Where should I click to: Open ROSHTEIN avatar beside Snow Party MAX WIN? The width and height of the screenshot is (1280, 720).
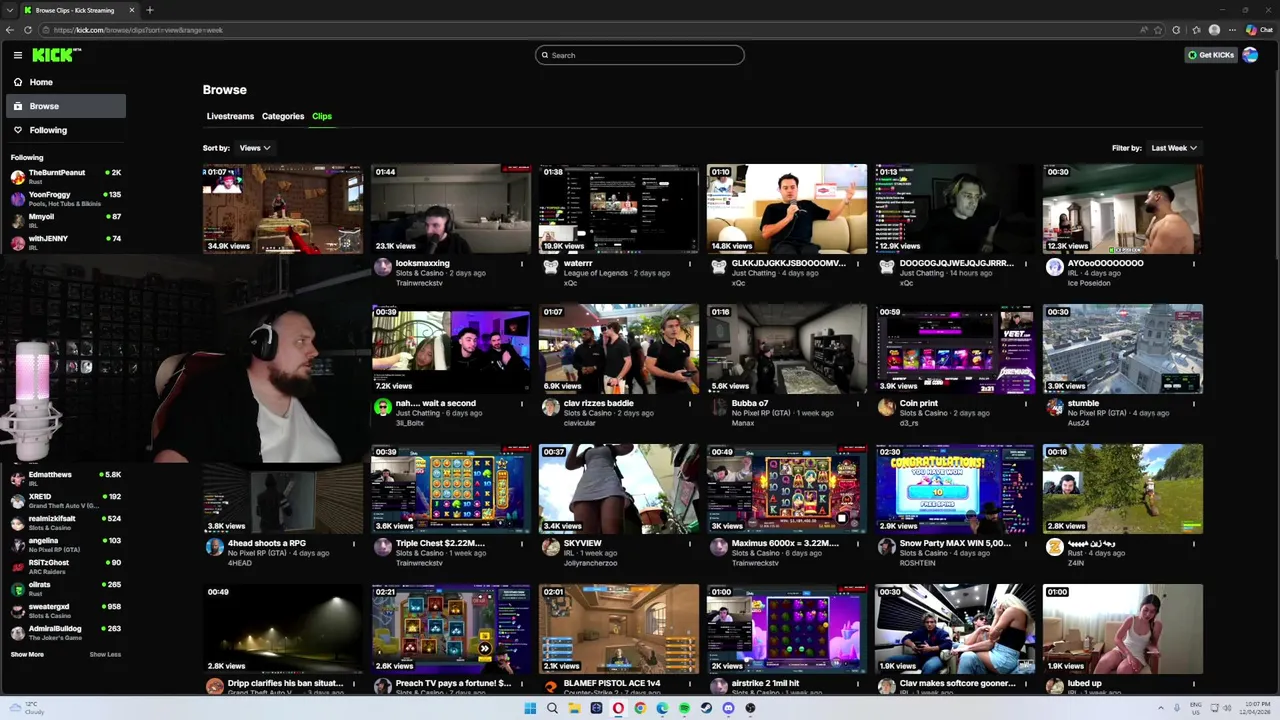tap(886, 547)
